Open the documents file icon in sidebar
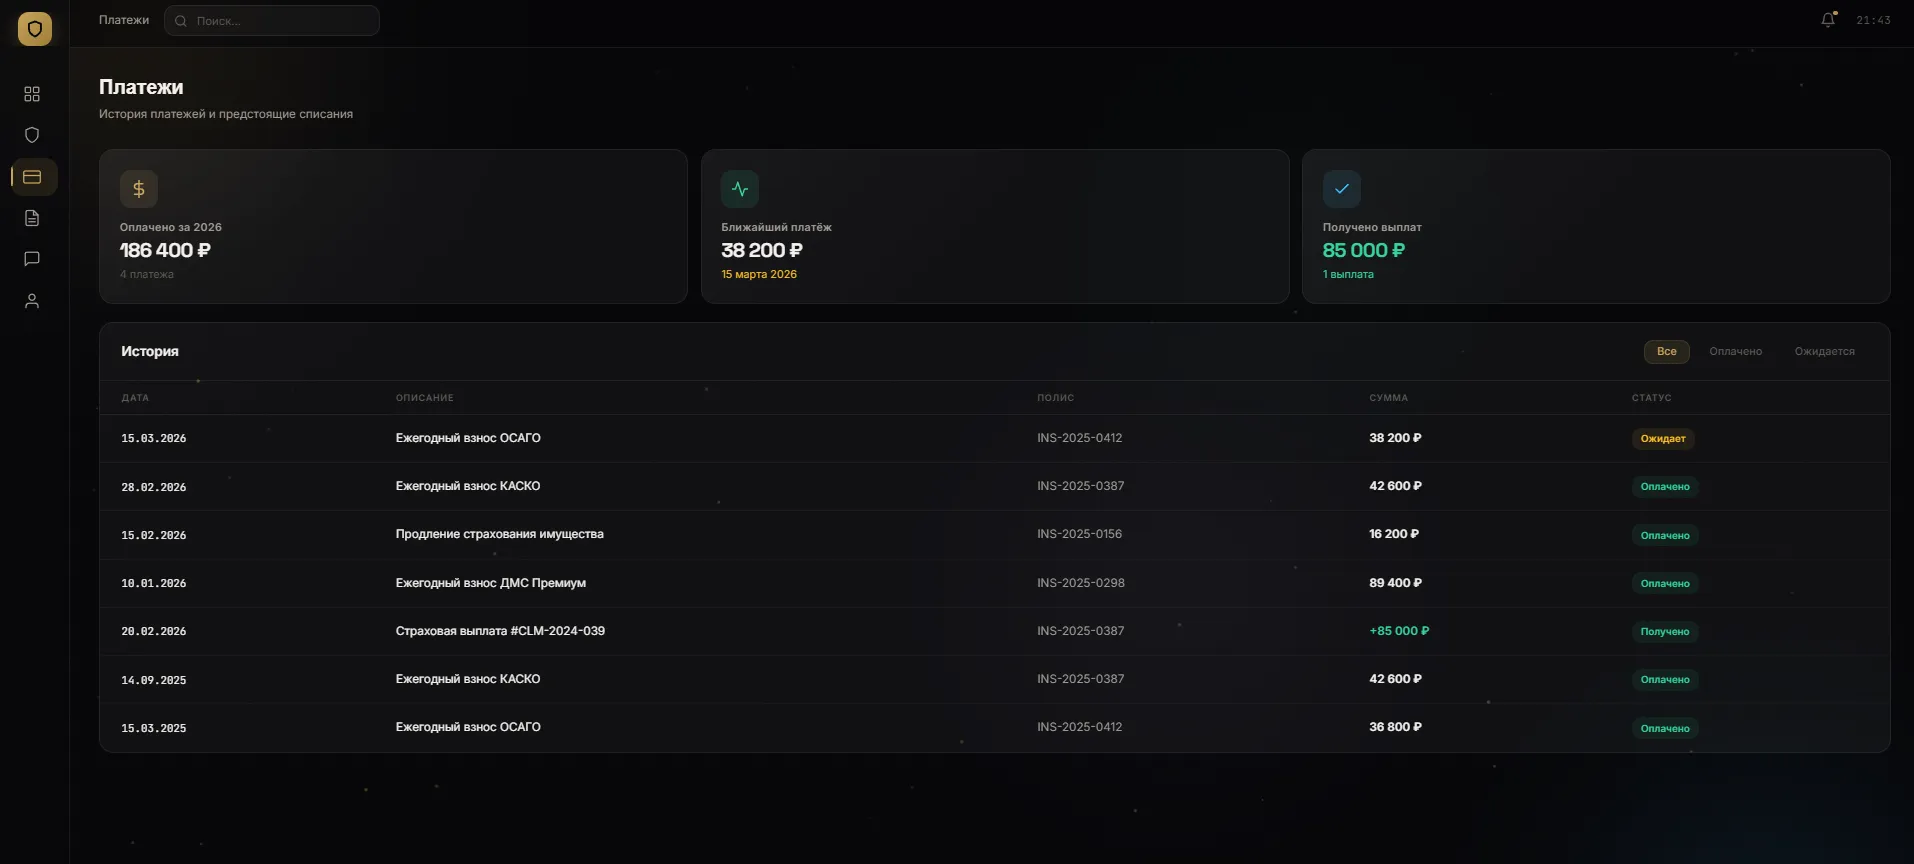 pos(32,218)
